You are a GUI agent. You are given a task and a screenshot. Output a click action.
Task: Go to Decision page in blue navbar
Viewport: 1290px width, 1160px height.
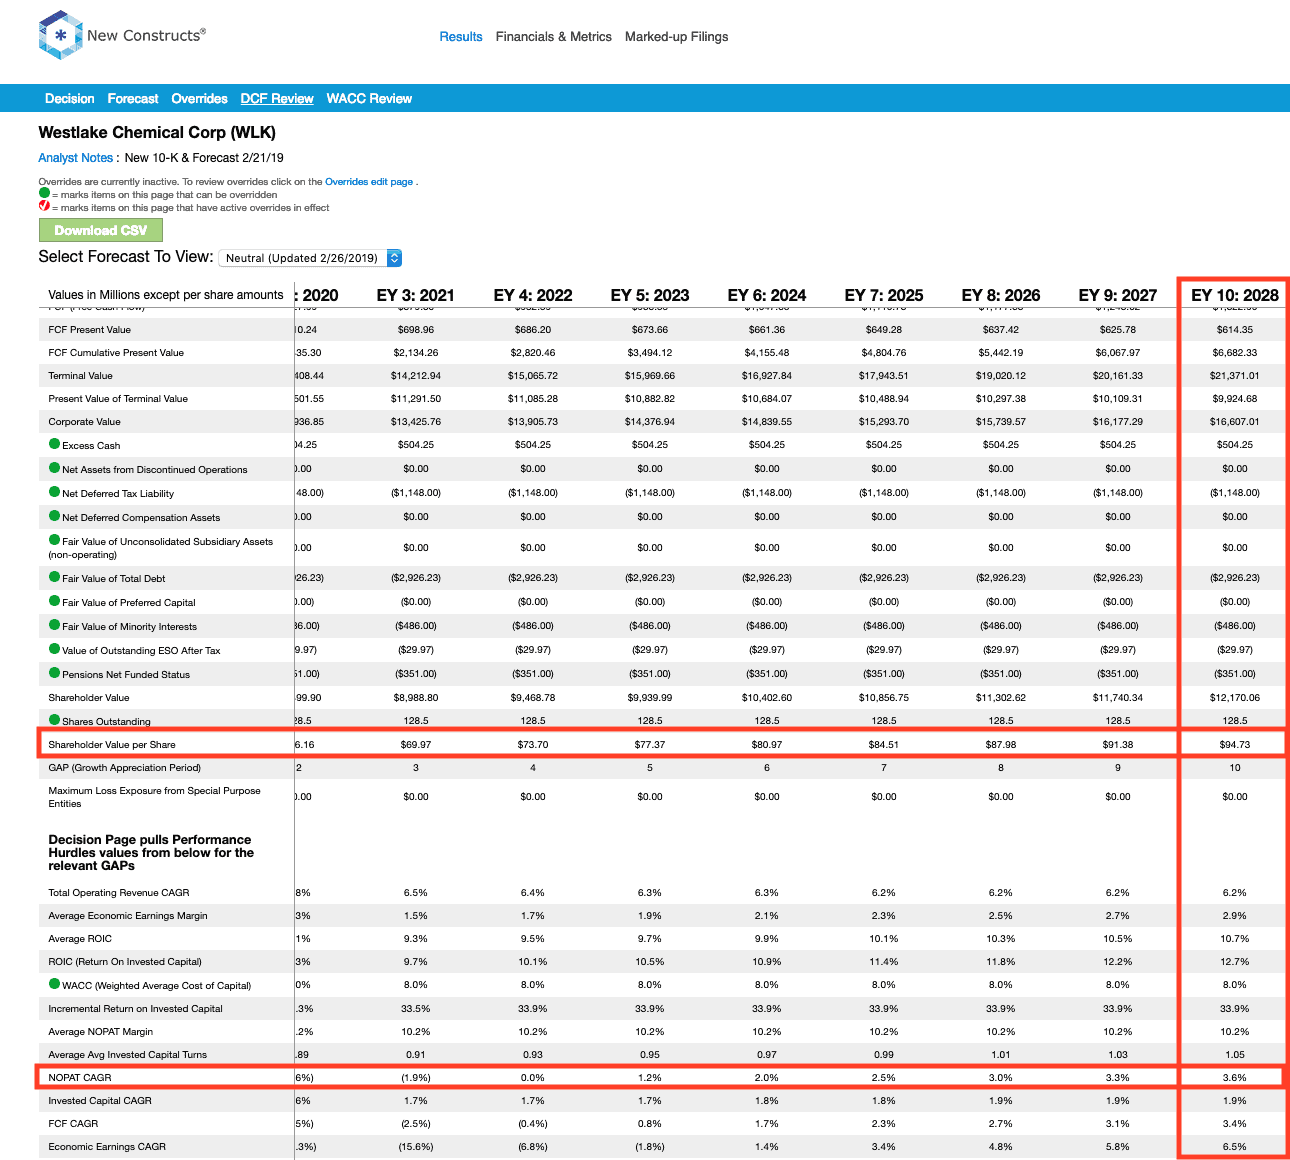click(70, 99)
